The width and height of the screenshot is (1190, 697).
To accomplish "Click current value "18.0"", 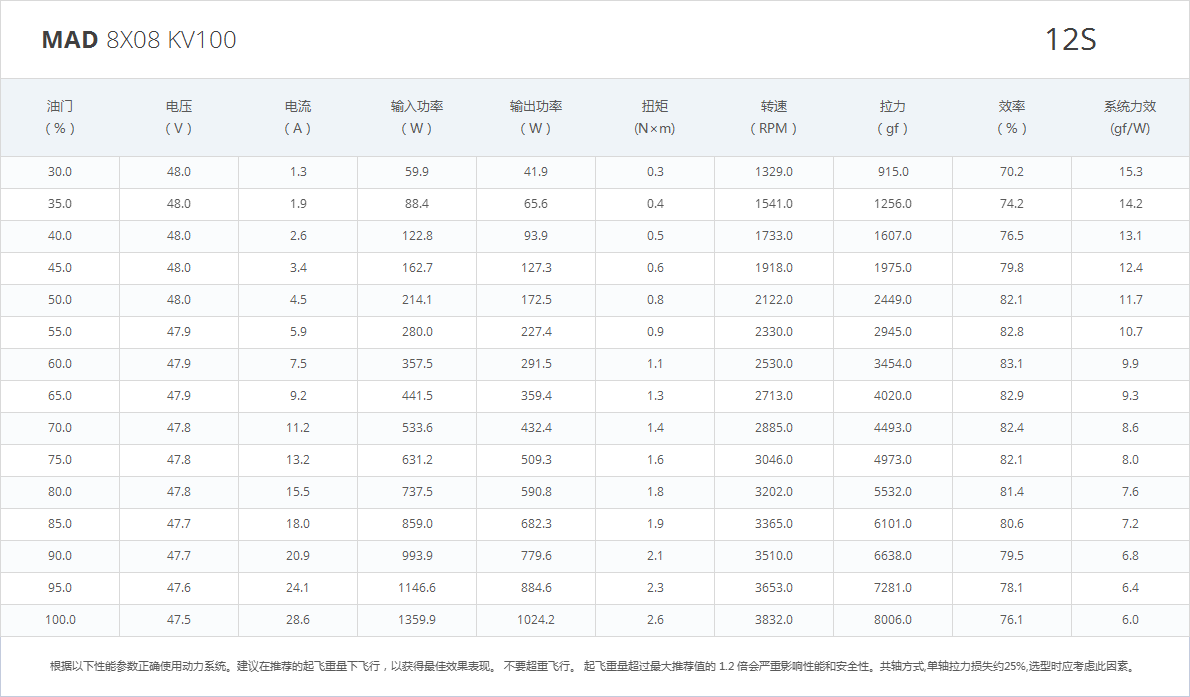I will [298, 523].
